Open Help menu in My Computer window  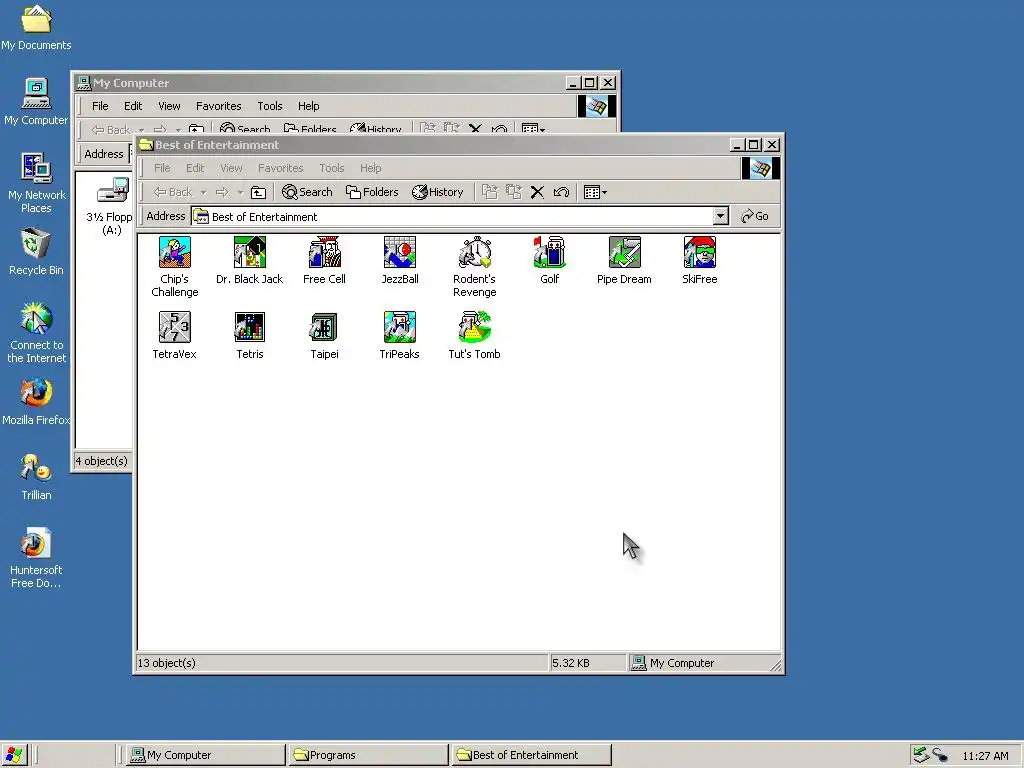308,106
